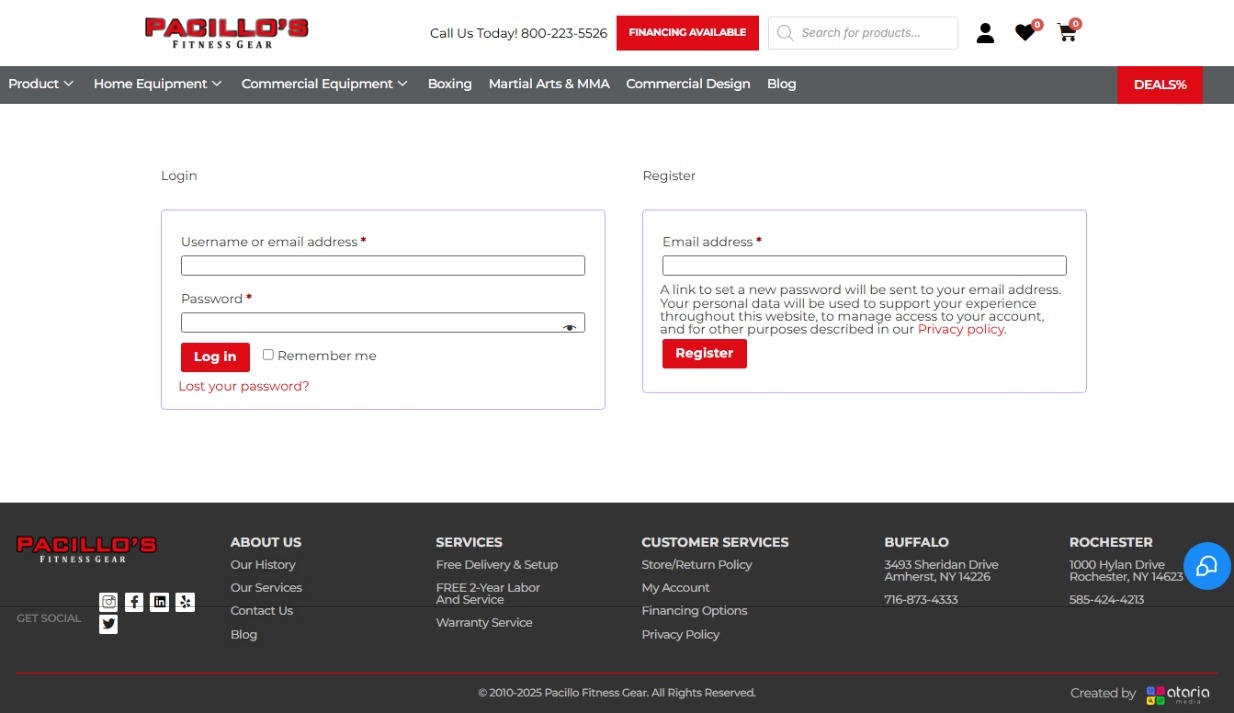Focus the Register email address field
Image resolution: width=1234 pixels, height=713 pixels.
pos(864,265)
